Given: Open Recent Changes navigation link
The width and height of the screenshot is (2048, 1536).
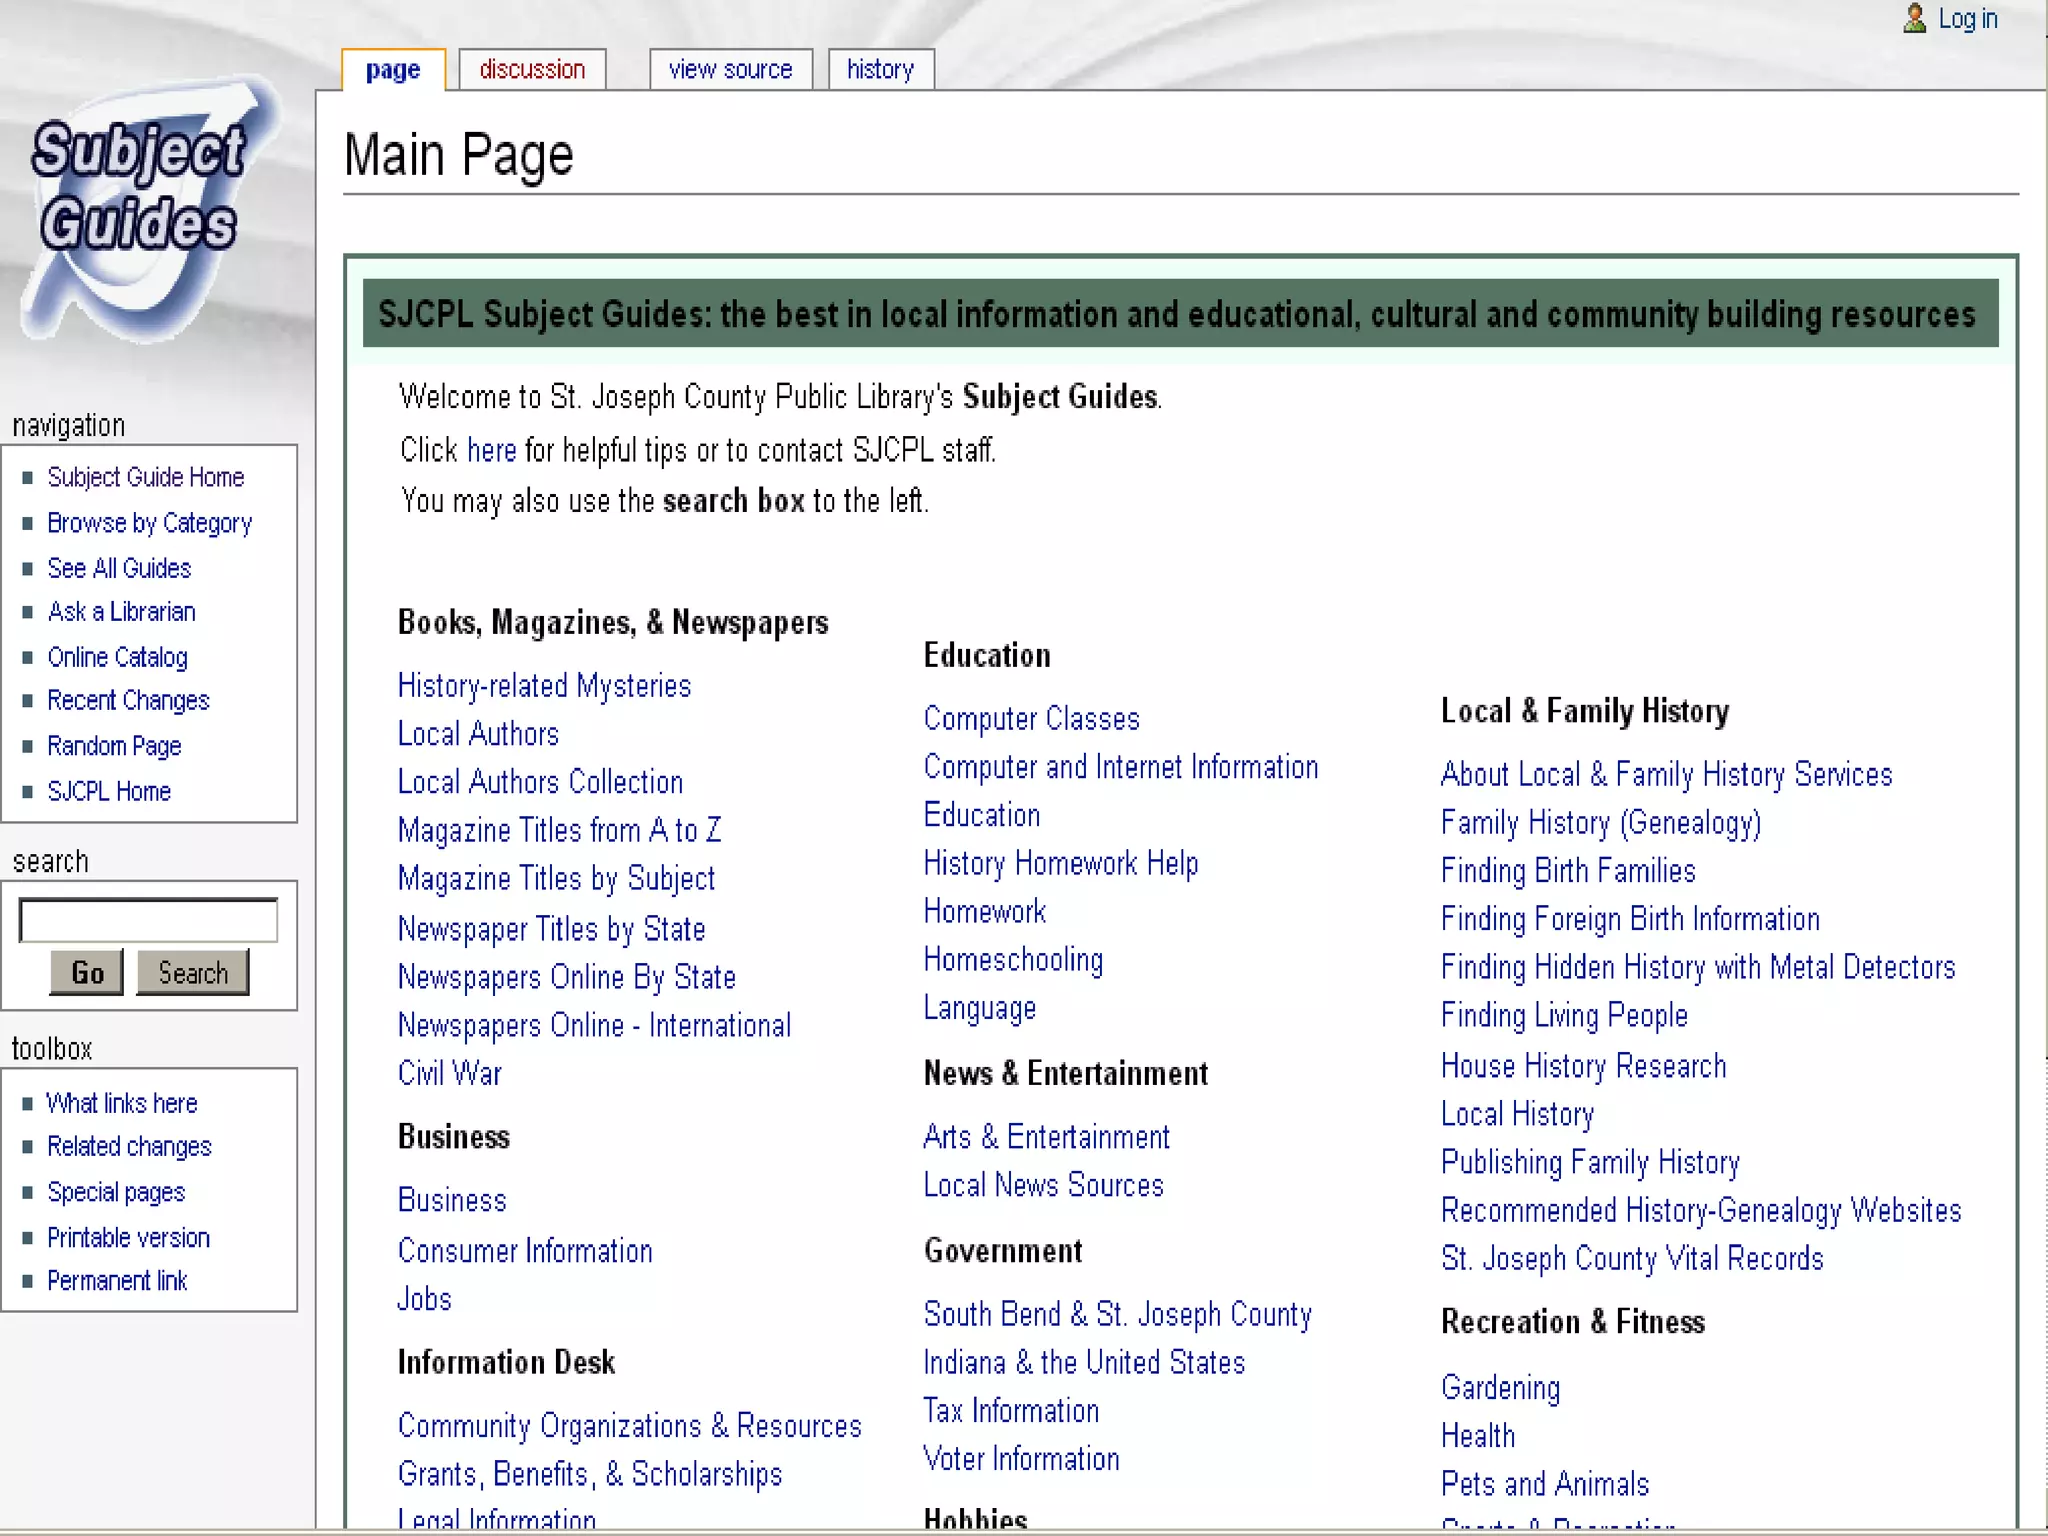Looking at the screenshot, I should coord(128,701).
